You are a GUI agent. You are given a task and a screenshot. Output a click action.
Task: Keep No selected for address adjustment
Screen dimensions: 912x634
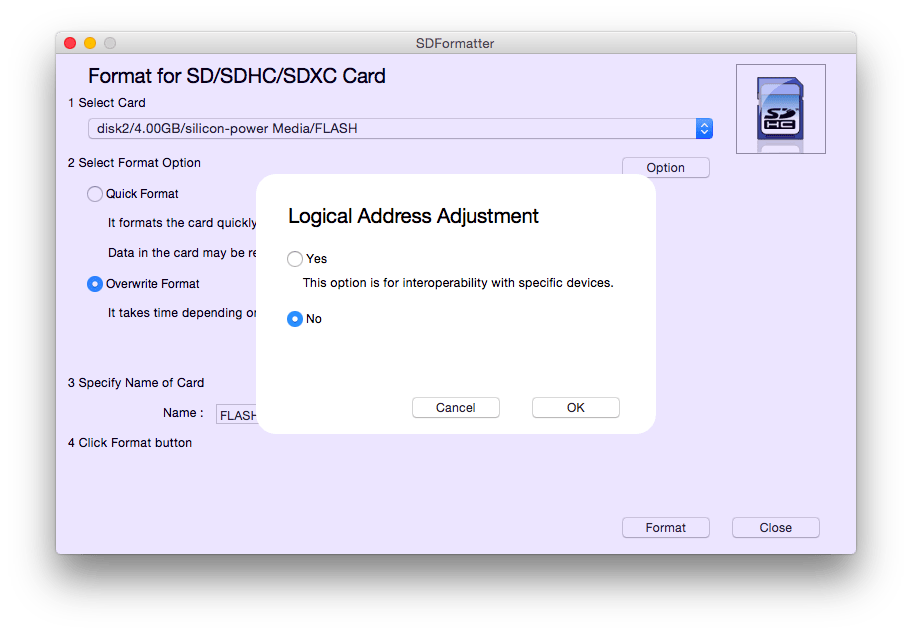(295, 318)
